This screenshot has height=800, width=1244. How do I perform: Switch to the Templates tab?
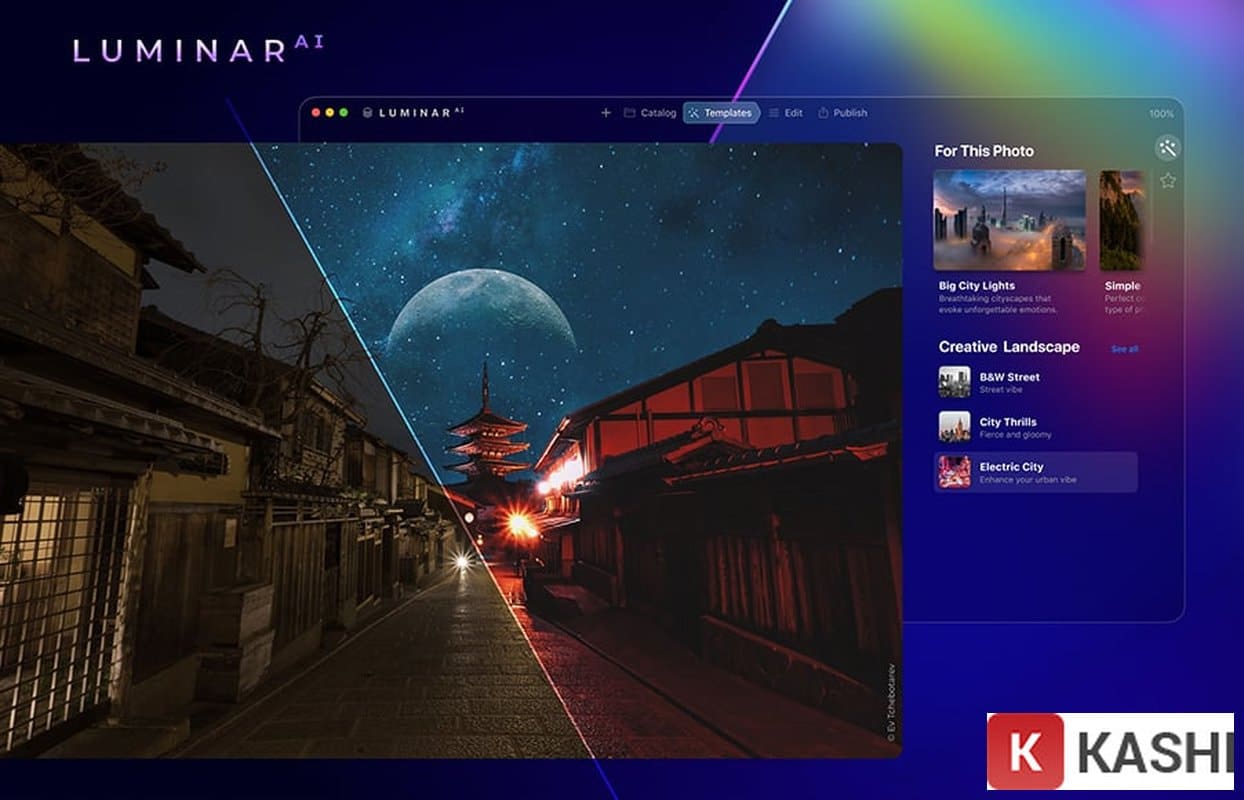point(721,113)
